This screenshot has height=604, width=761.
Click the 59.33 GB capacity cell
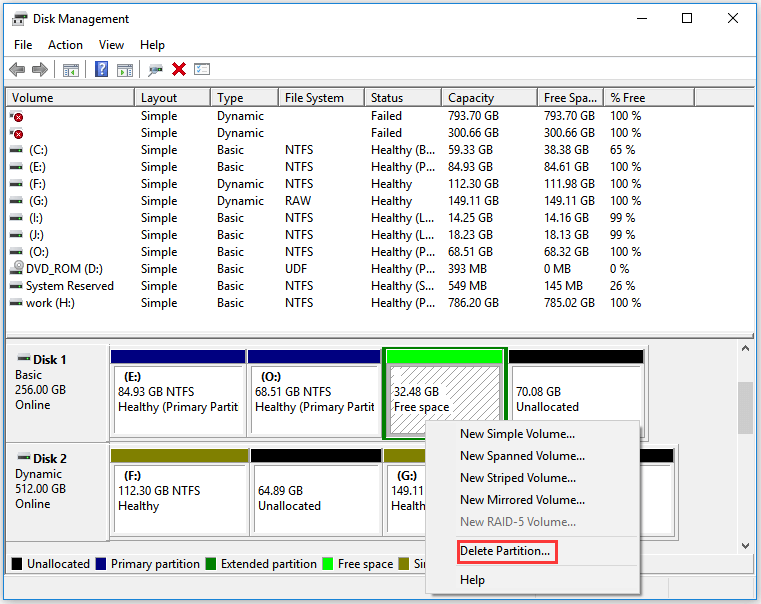click(x=470, y=150)
